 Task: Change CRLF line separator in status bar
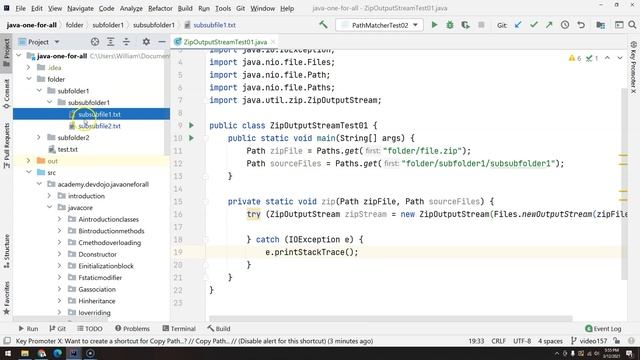click(x=498, y=341)
